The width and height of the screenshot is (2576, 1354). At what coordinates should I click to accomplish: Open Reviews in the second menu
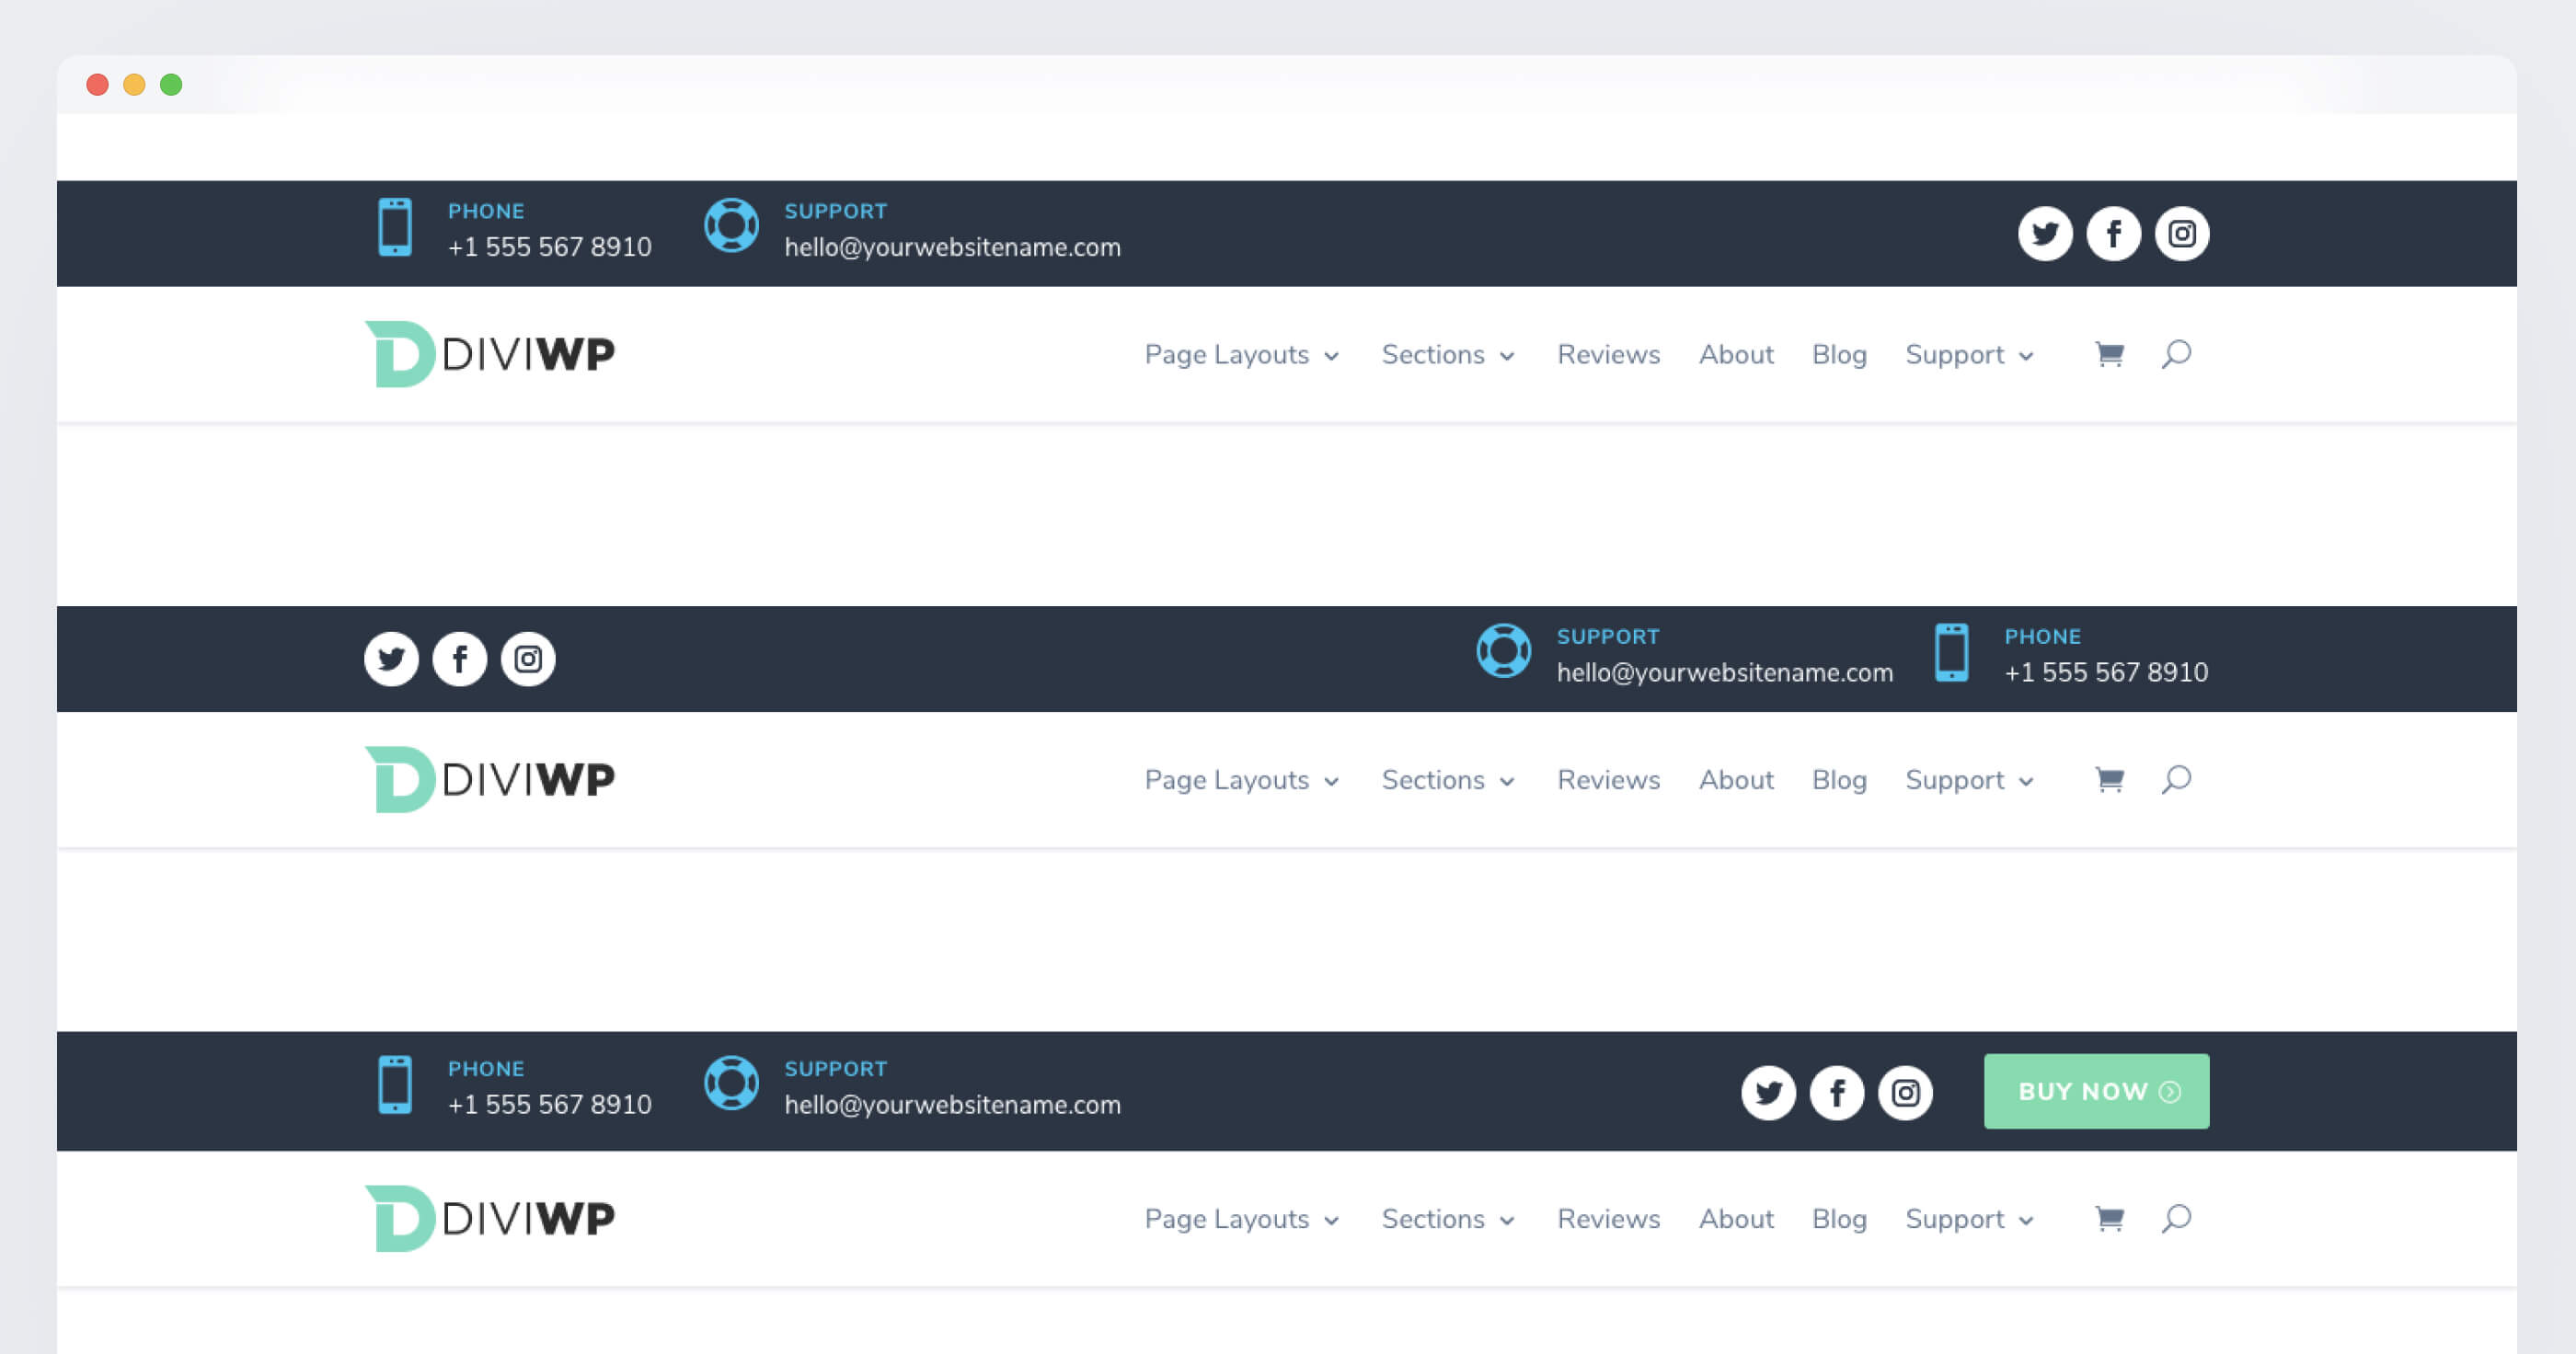pos(1608,779)
